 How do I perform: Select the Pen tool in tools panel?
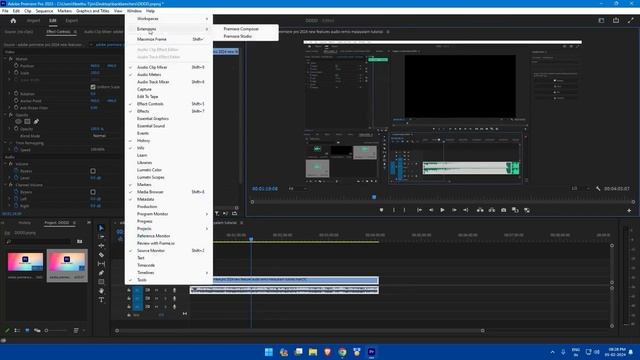101,273
